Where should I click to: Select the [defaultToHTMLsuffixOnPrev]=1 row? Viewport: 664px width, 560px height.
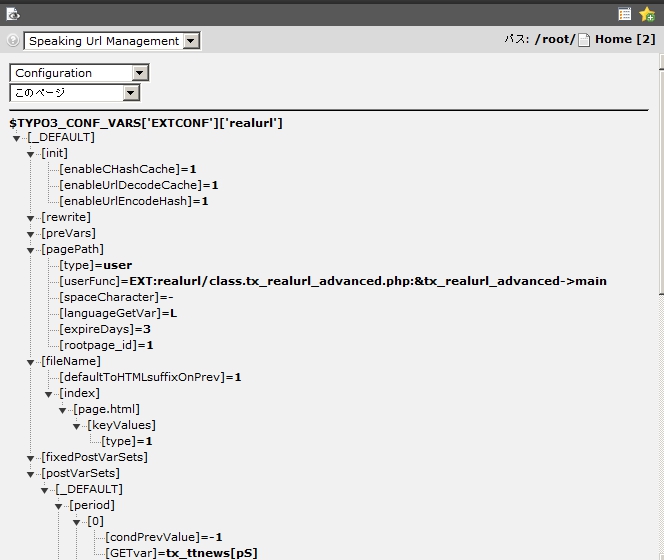click(150, 377)
